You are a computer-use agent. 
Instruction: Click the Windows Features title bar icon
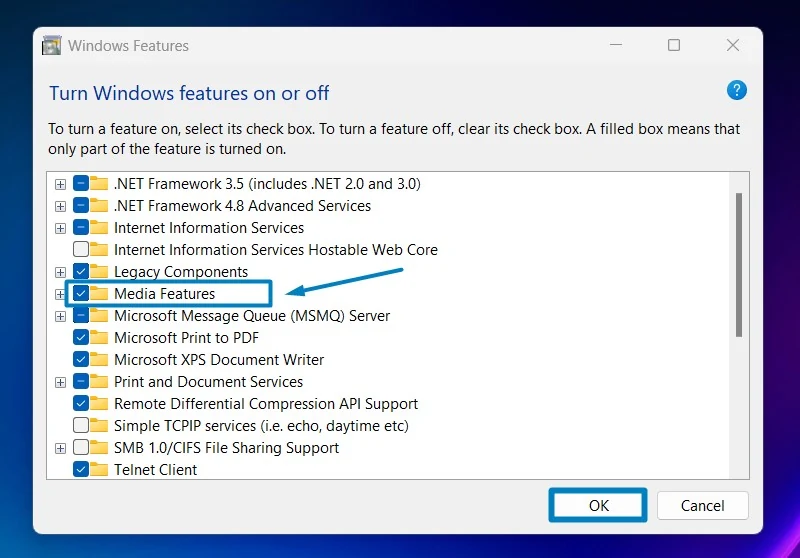(52, 45)
